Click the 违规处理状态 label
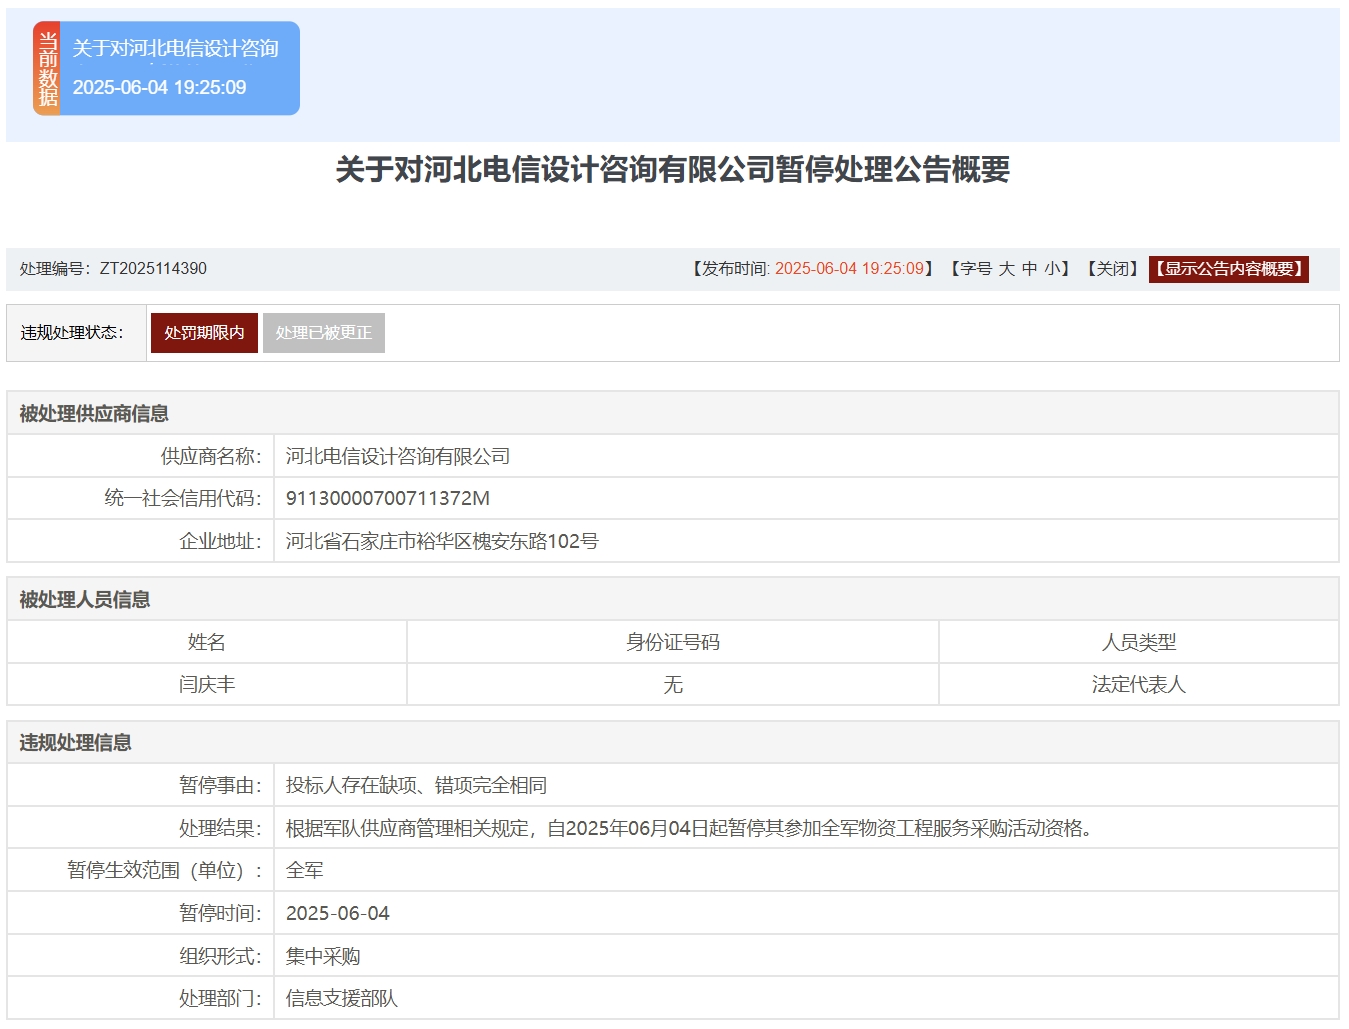This screenshot has width=1349, height=1029. [x=72, y=333]
